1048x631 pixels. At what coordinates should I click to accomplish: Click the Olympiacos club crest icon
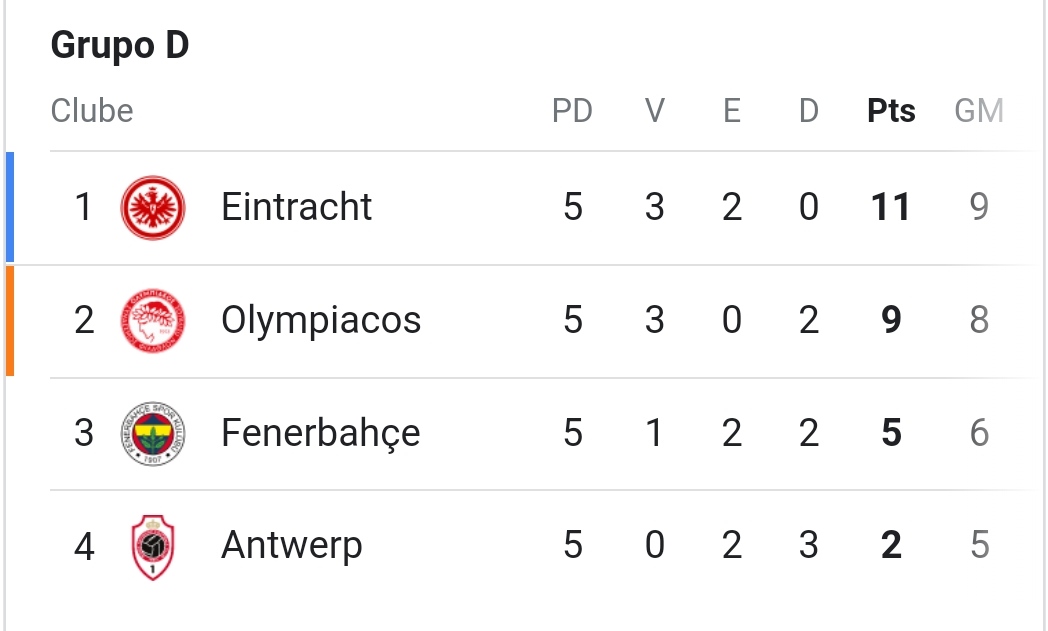coord(153,320)
